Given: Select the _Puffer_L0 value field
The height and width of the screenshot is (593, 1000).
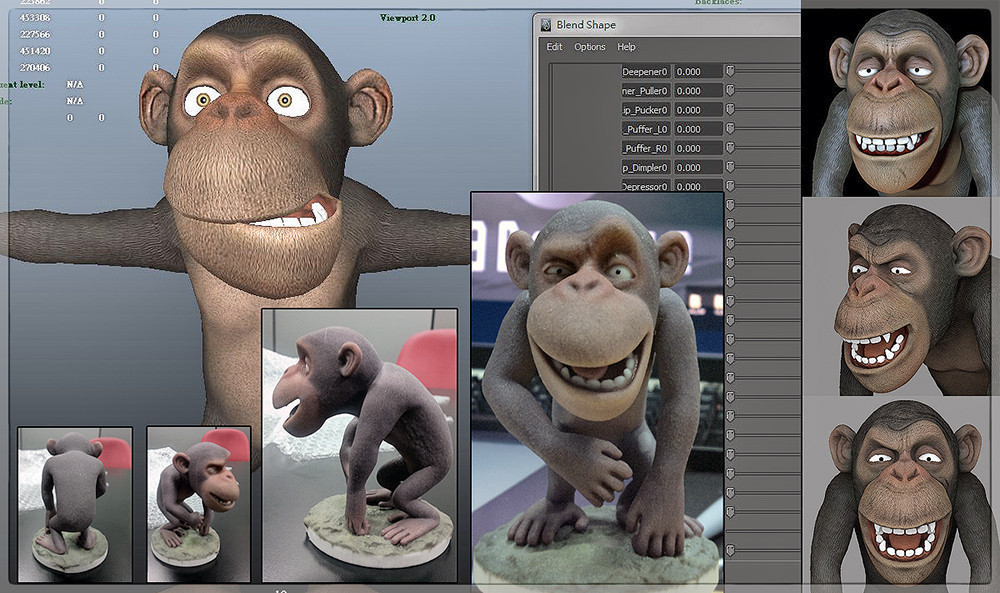Looking at the screenshot, I should pos(698,129).
